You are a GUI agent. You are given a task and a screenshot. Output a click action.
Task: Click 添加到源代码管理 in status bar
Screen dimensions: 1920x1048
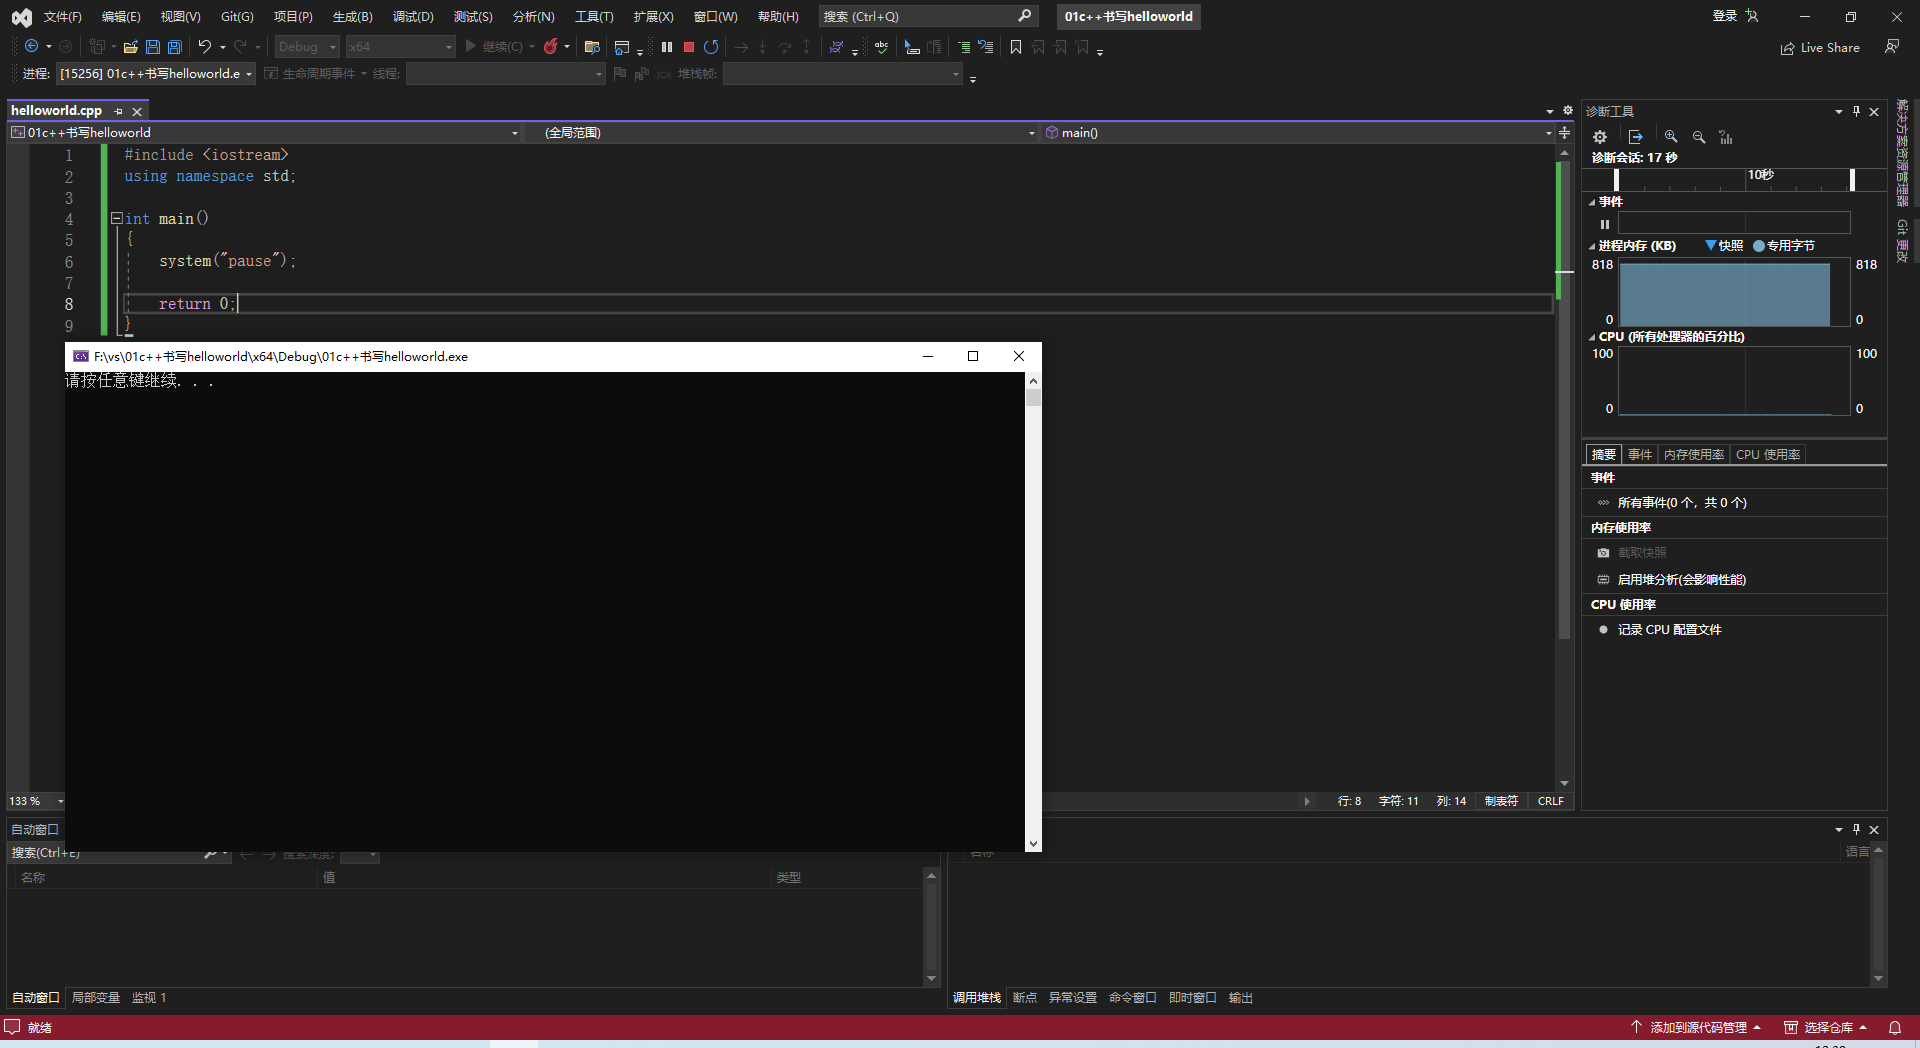(1696, 1027)
